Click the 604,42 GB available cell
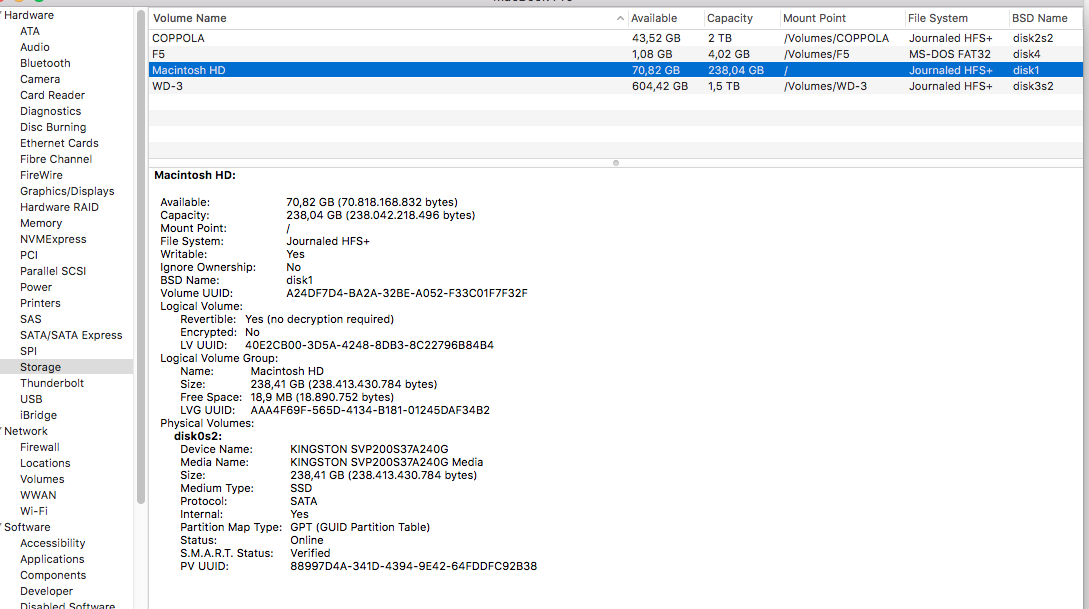 coord(660,86)
